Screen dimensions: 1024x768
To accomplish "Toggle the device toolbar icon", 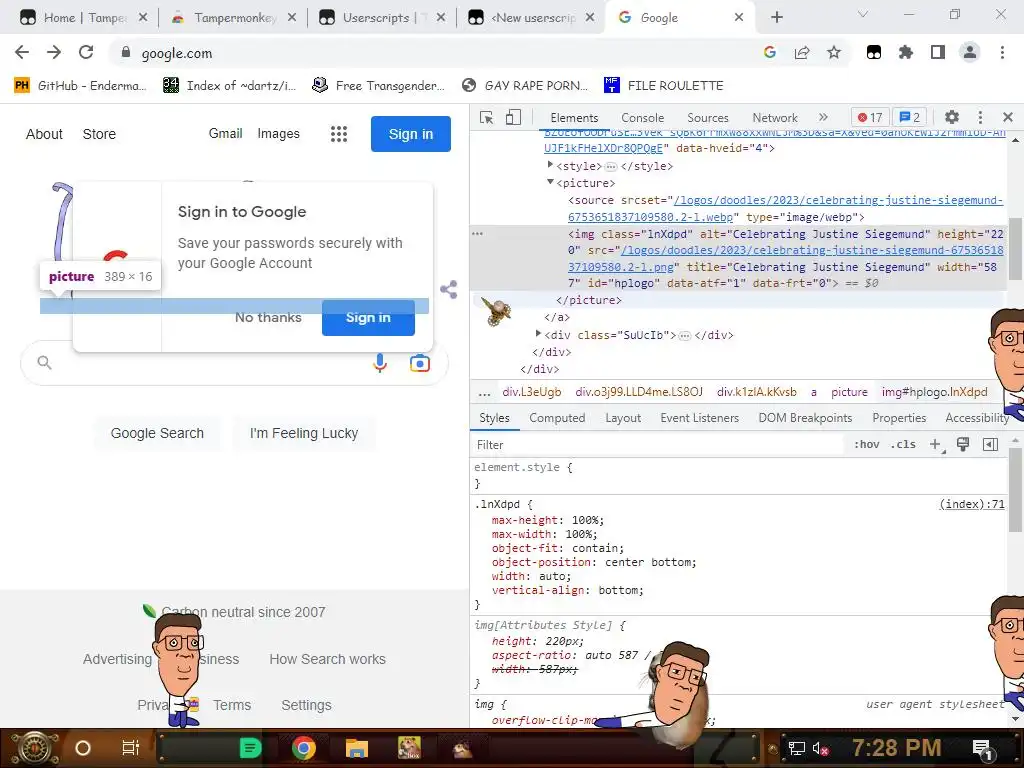I will click(x=513, y=118).
